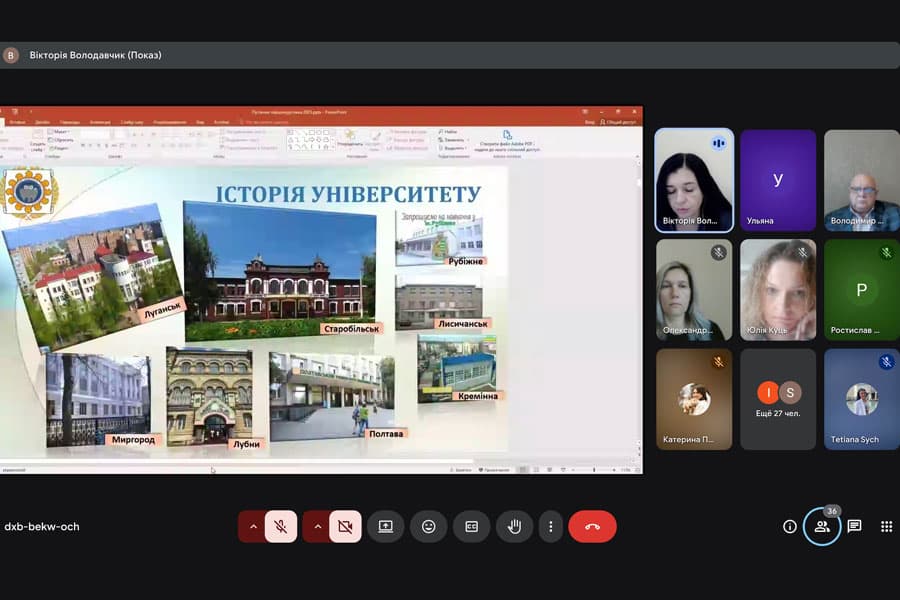This screenshot has height=600, width=900.
Task: Unmute the microphone in Meet controls
Action: click(x=281, y=527)
